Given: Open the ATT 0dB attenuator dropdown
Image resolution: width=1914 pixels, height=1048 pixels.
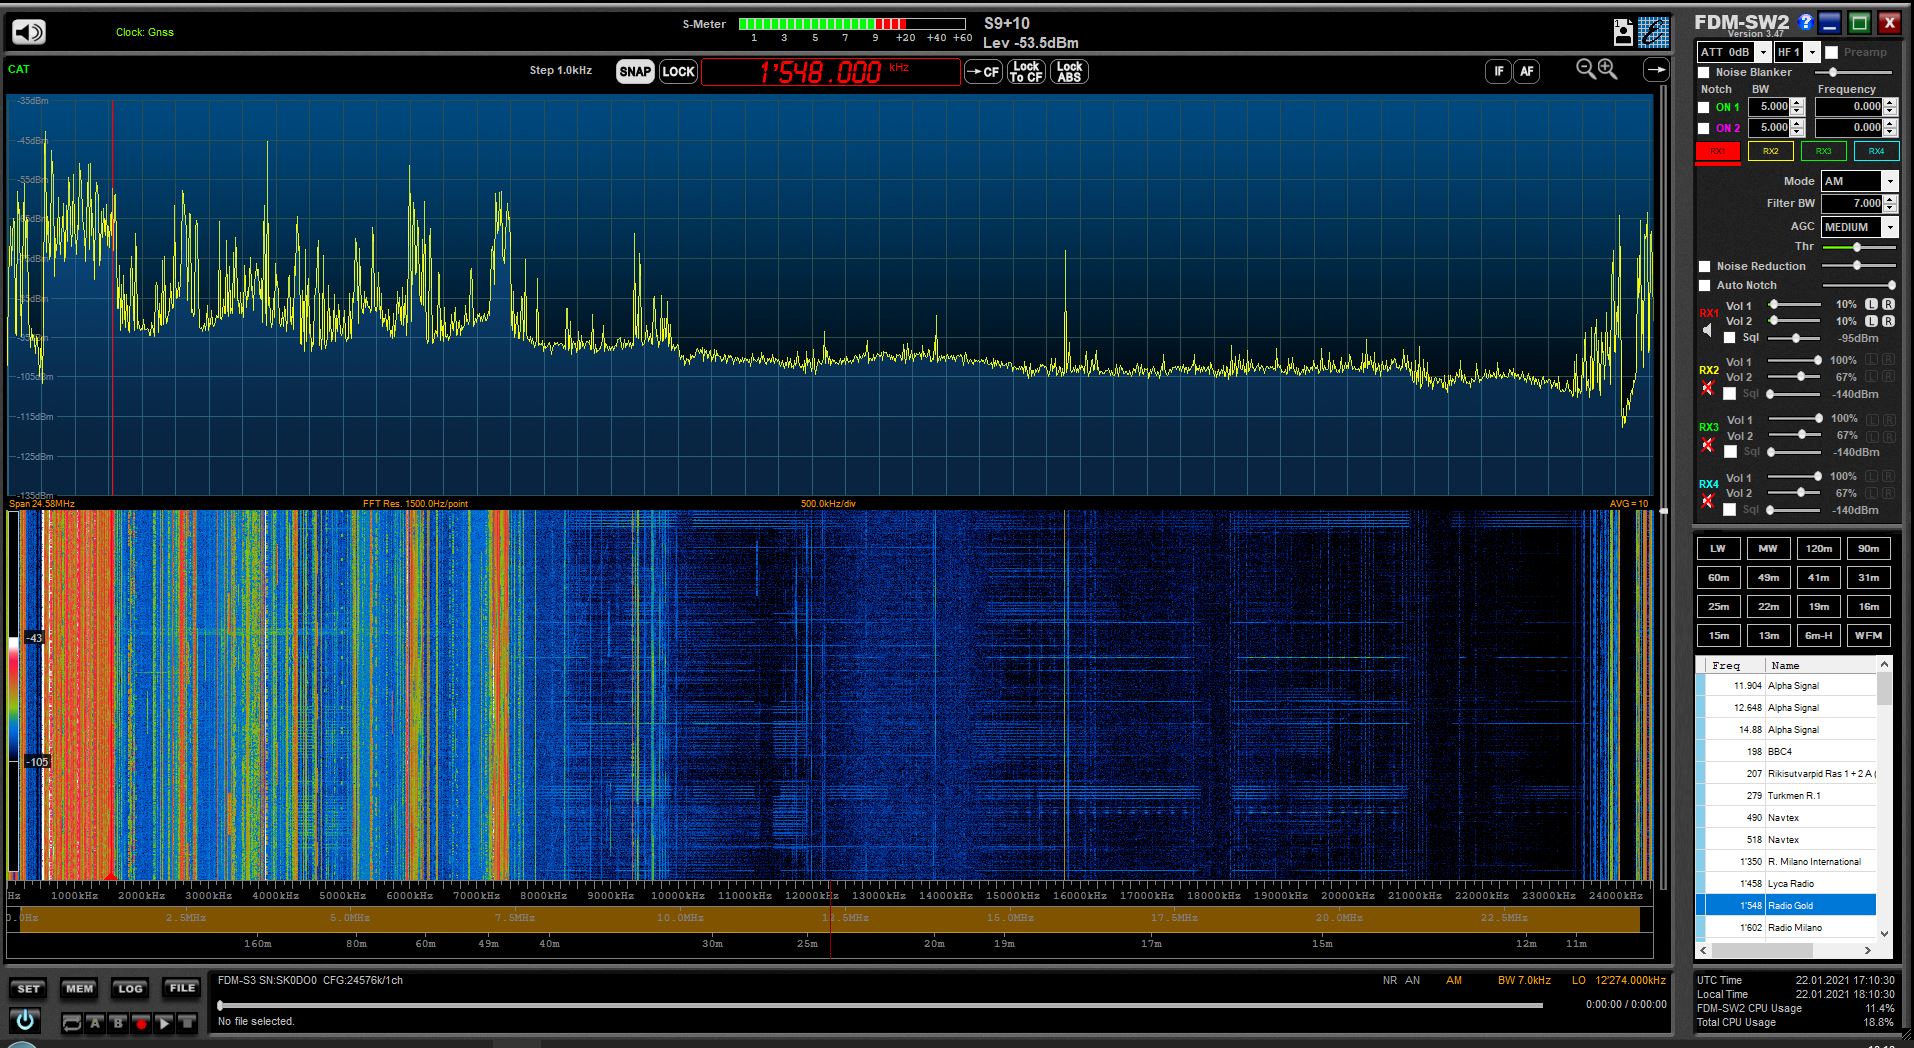Looking at the screenshot, I should click(1763, 52).
